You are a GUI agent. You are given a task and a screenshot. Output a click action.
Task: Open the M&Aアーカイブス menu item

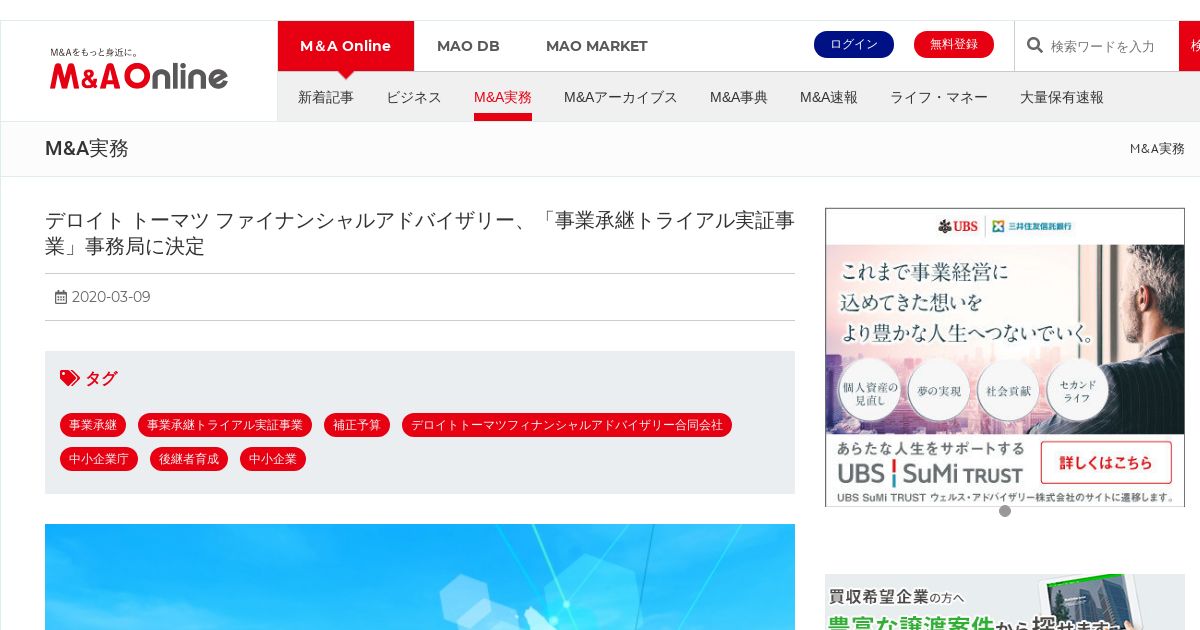[x=621, y=97]
